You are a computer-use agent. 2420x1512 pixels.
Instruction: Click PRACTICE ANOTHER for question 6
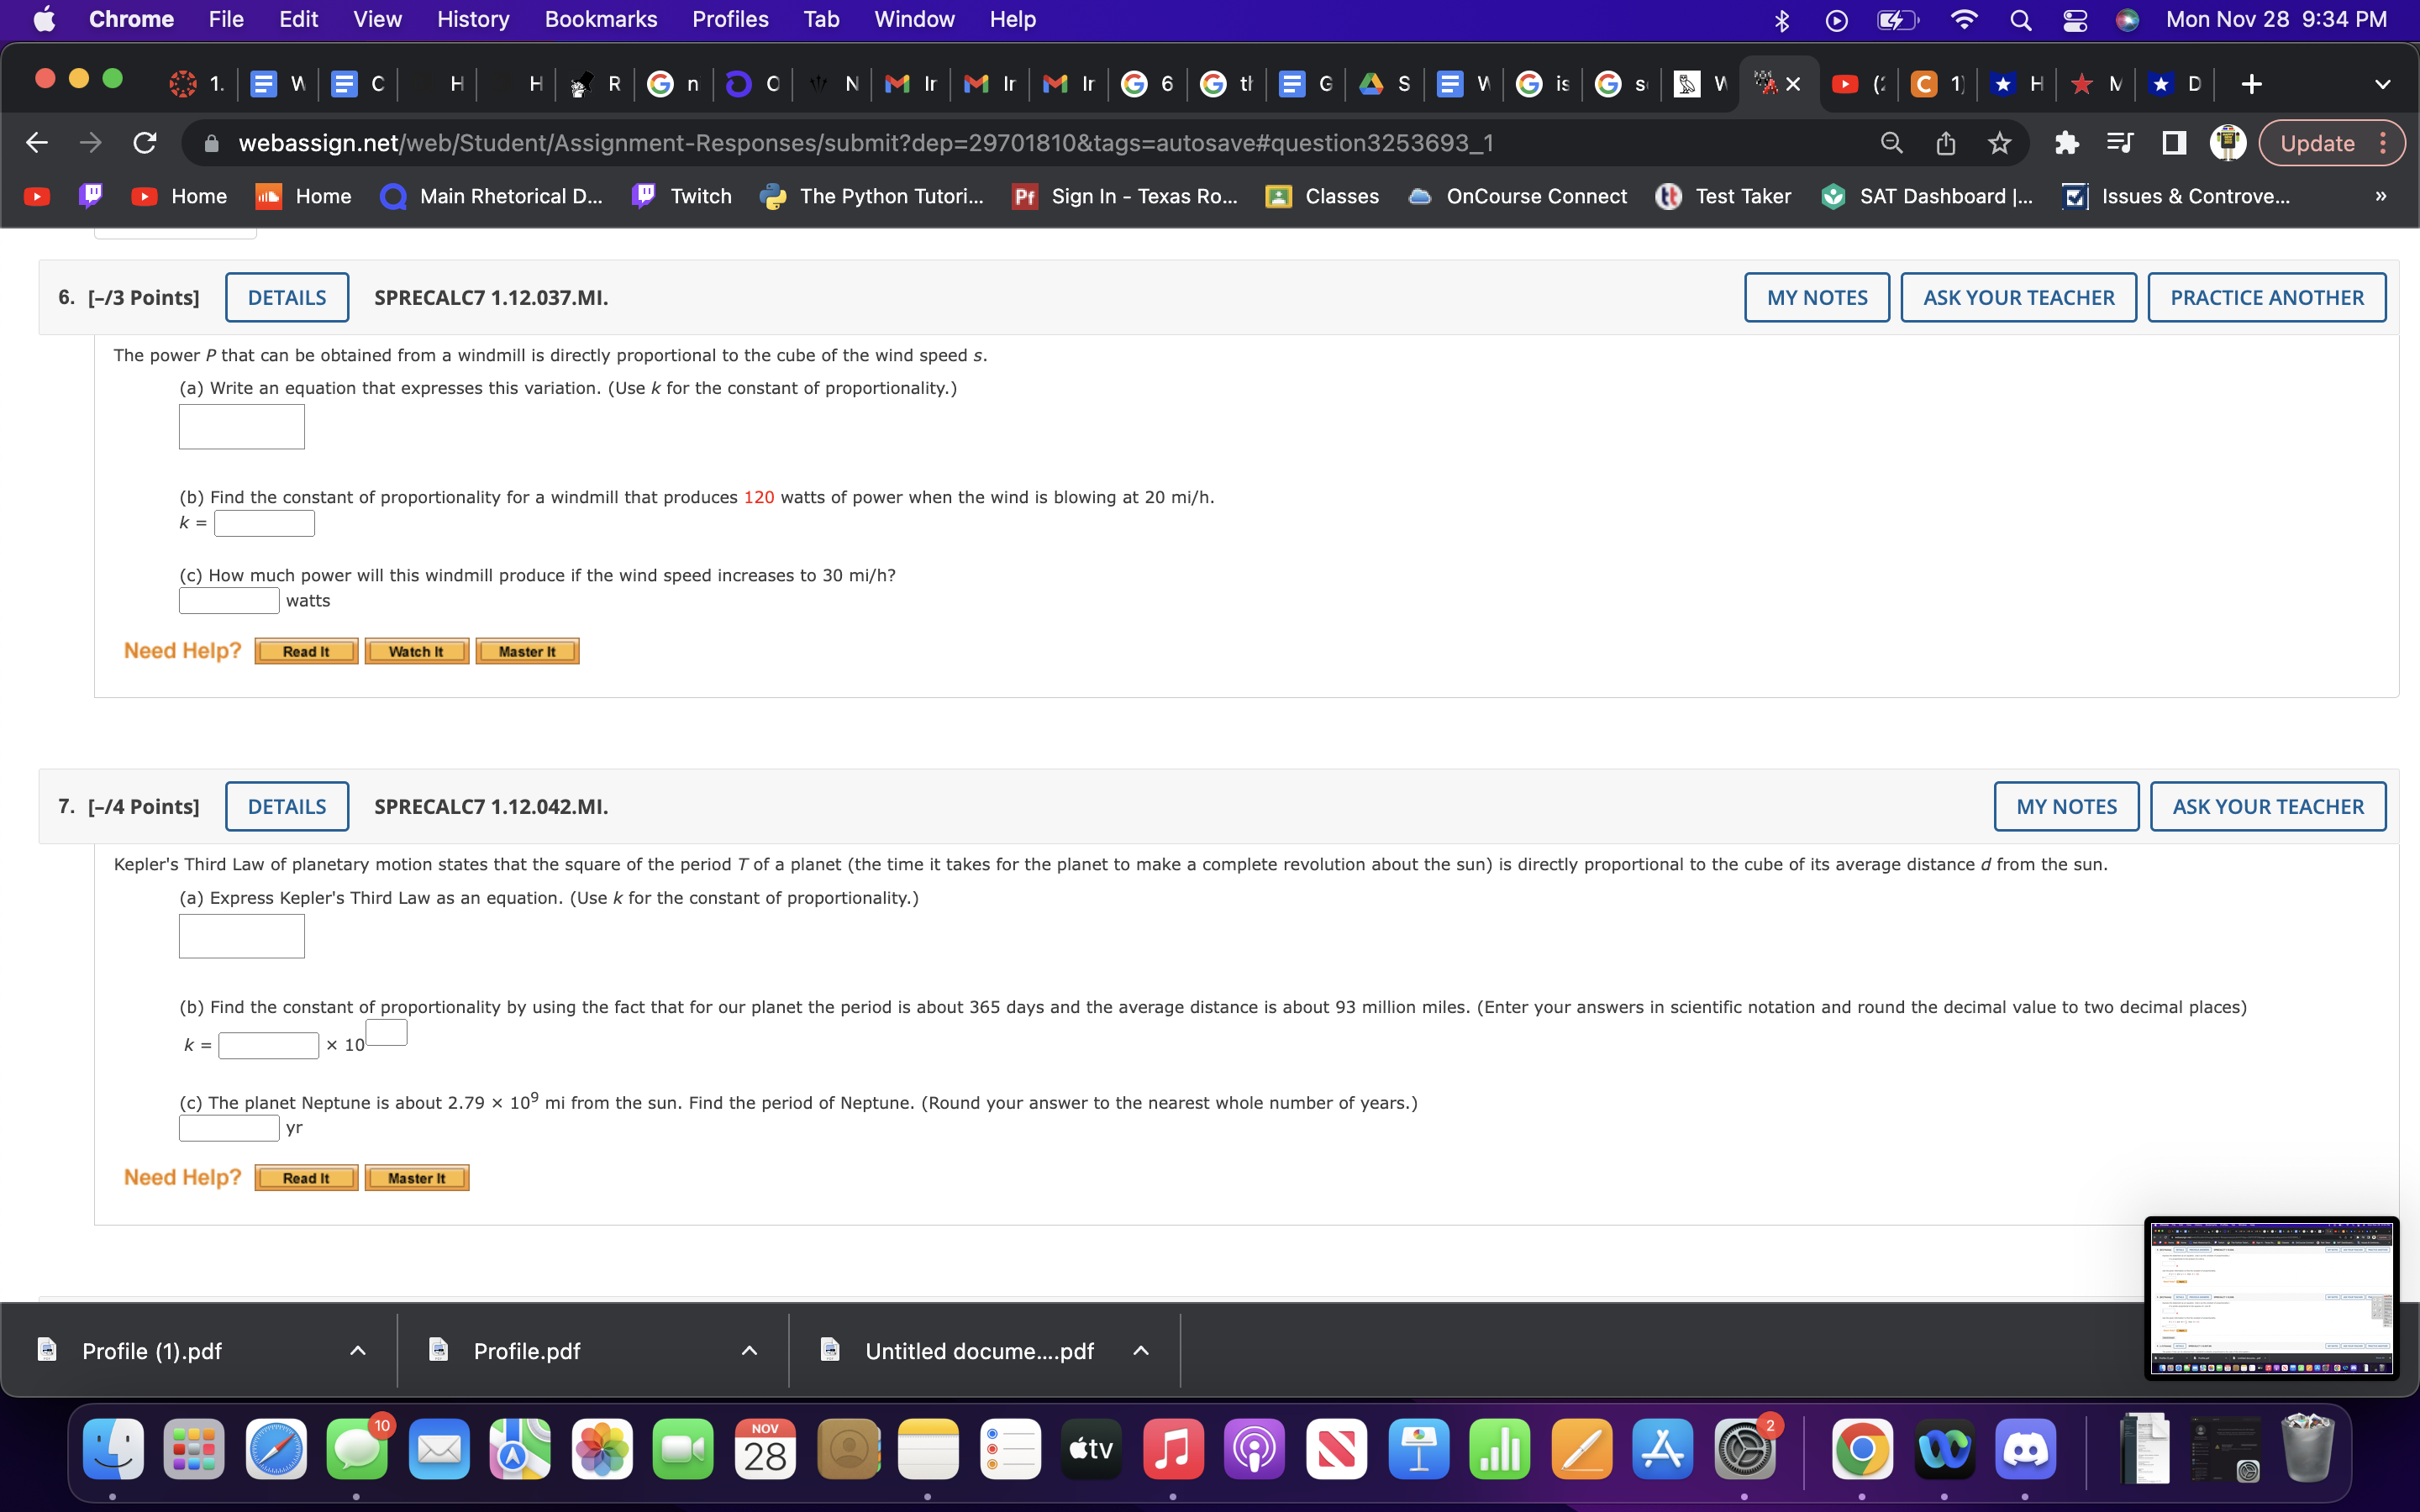pyautogui.click(x=2266, y=298)
